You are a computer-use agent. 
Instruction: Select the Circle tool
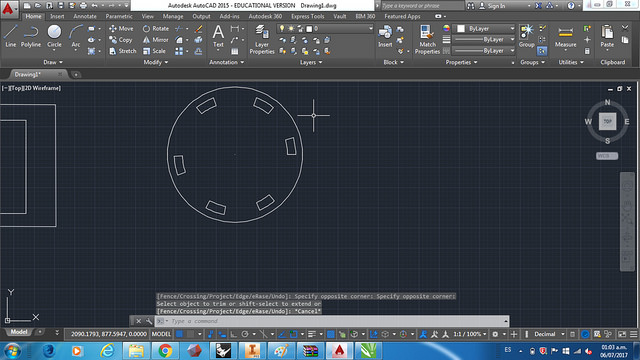click(x=54, y=36)
